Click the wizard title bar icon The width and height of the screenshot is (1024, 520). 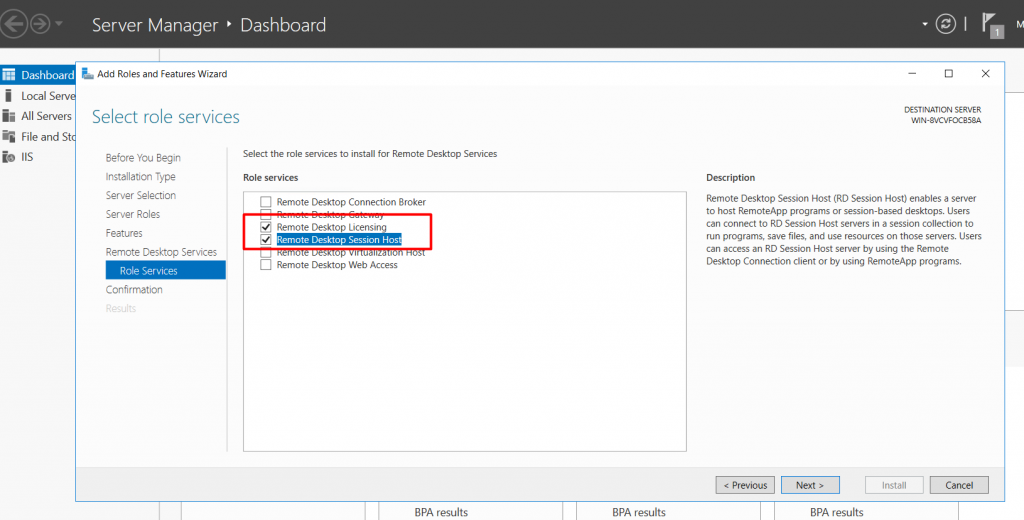click(x=88, y=74)
